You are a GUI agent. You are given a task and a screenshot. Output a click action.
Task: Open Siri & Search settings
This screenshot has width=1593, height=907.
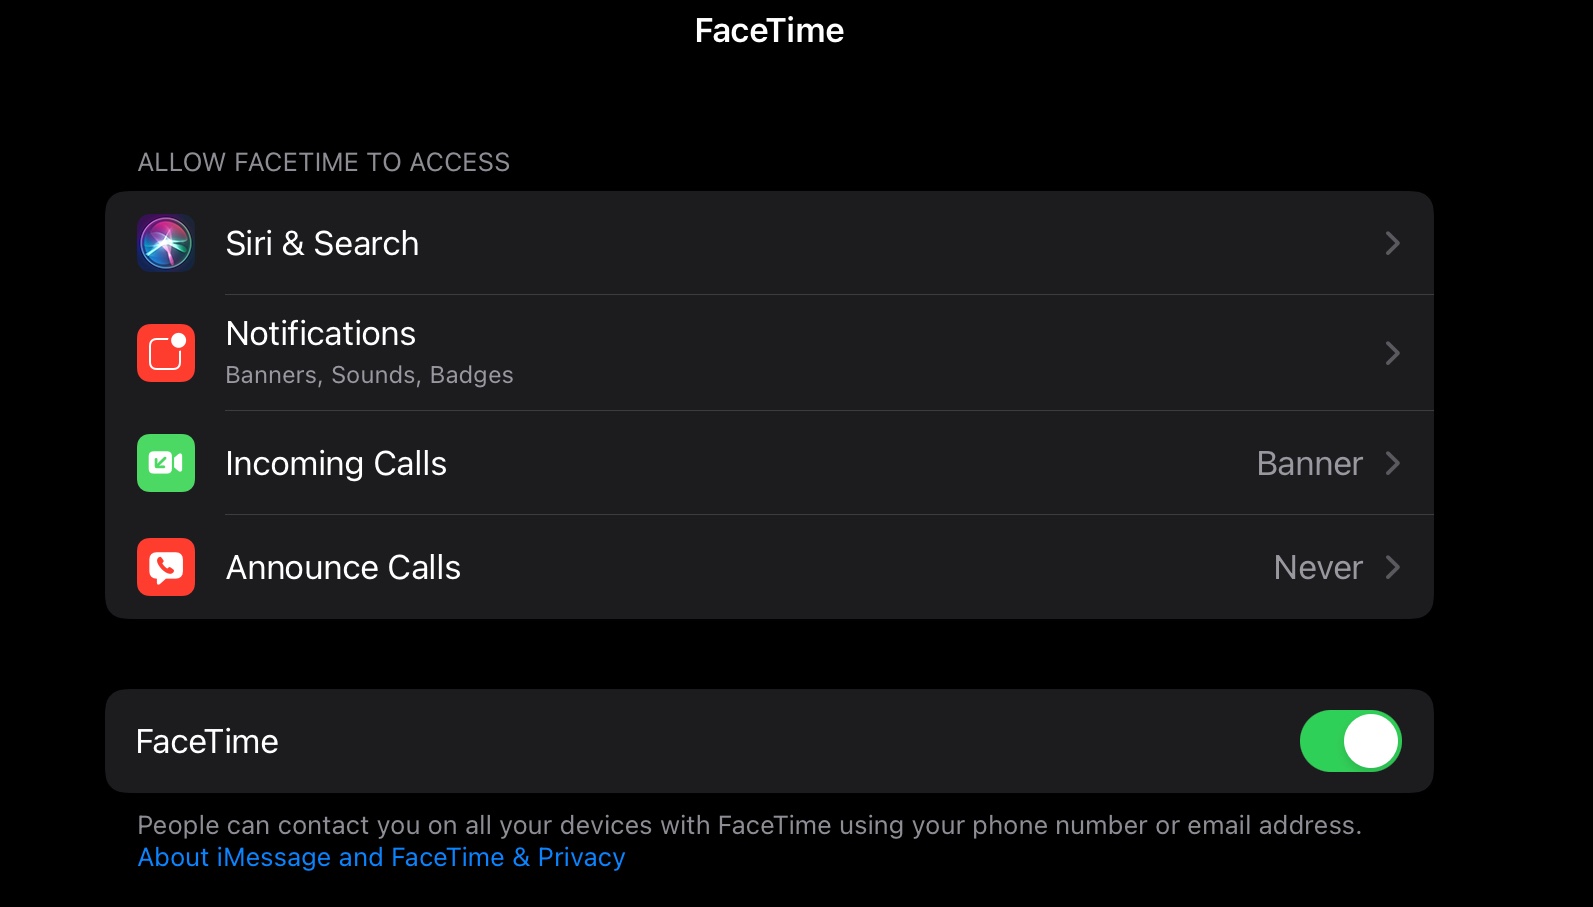[322, 243]
